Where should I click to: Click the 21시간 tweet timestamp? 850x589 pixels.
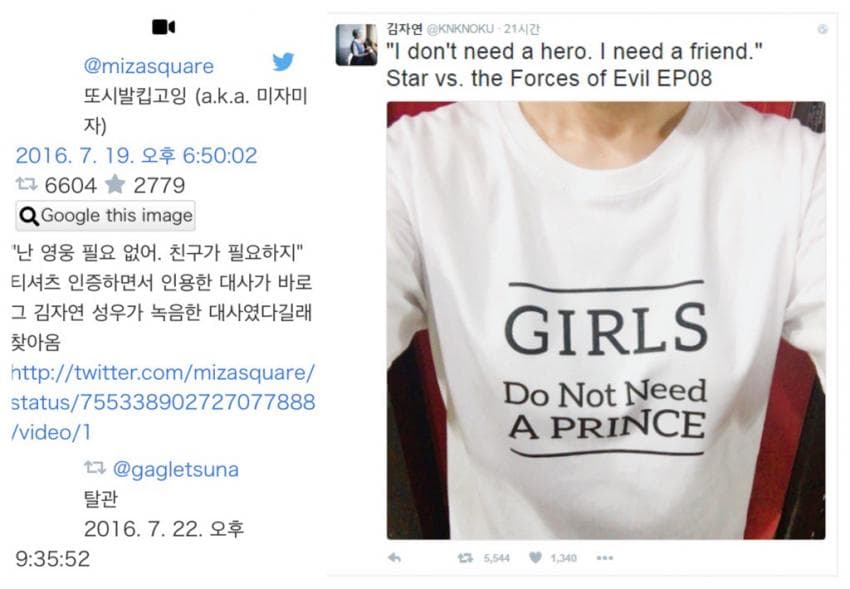click(521, 29)
